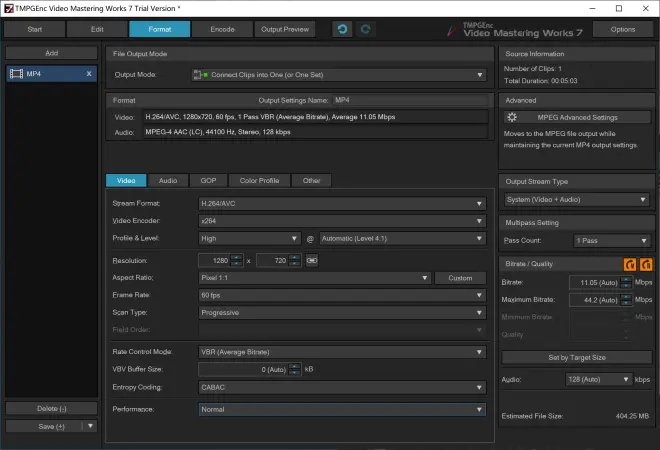Click the MP4 film strip icon

click(16, 74)
